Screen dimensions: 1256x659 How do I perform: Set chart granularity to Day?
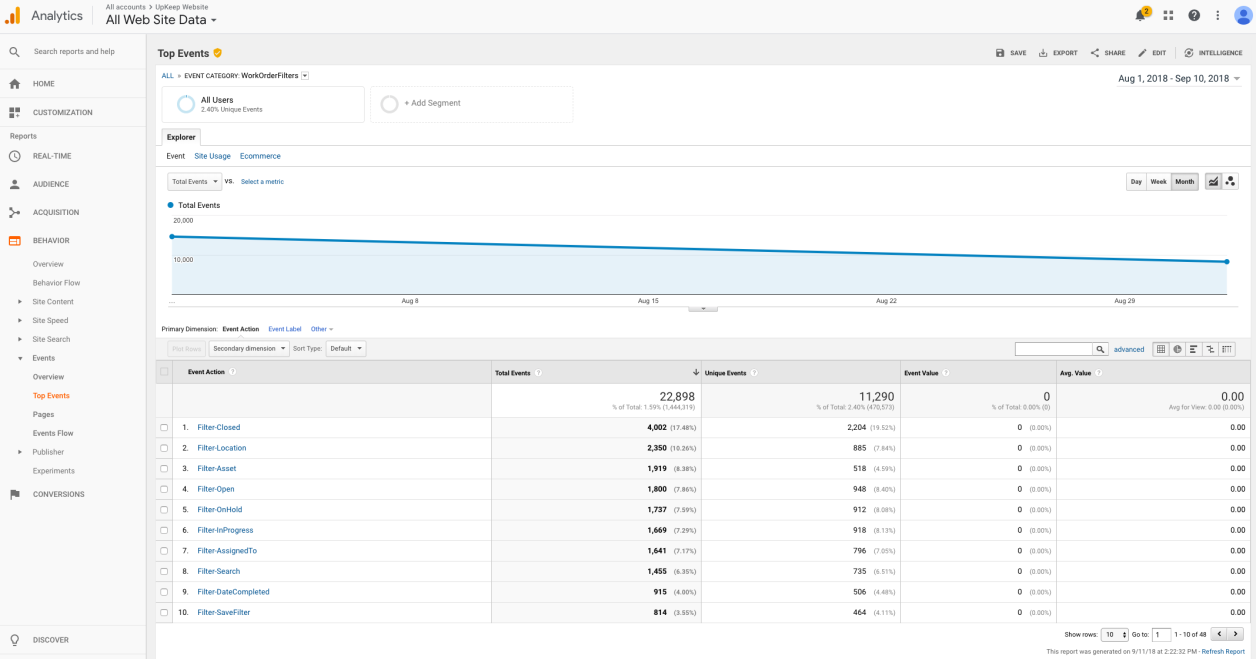pos(1136,182)
